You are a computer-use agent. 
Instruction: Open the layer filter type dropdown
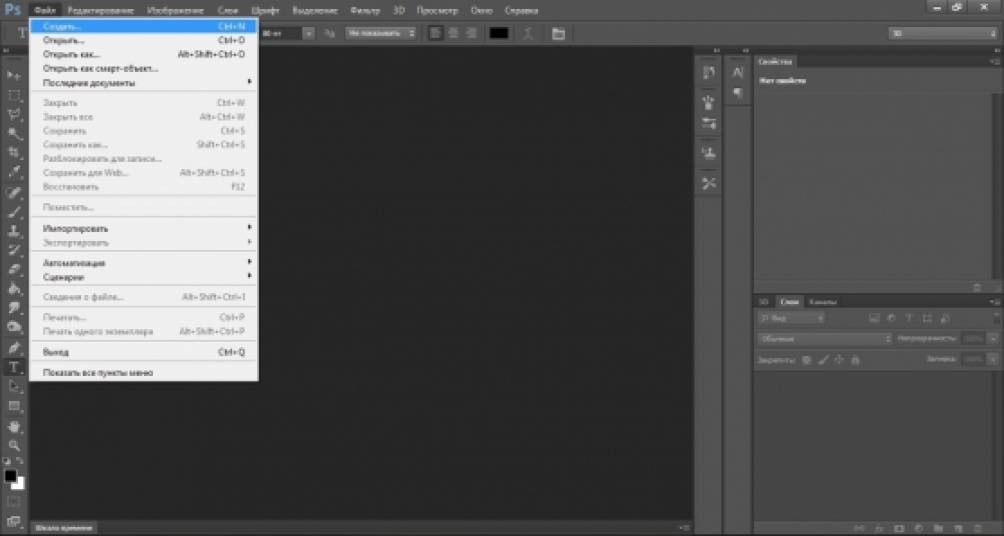click(x=791, y=318)
